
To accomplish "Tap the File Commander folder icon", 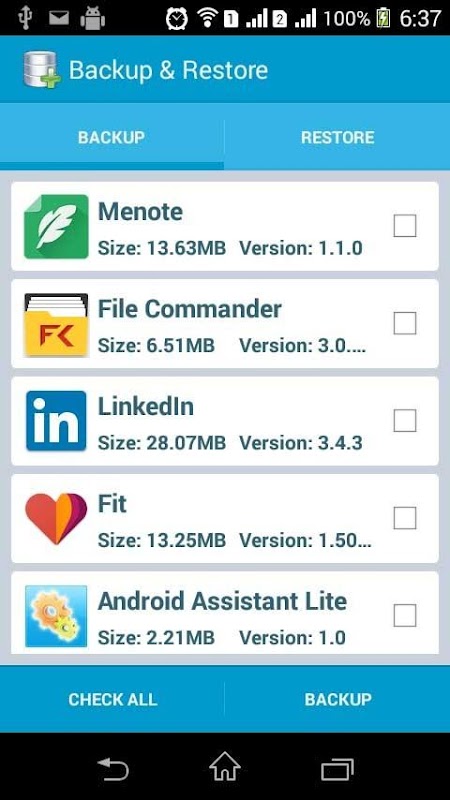I will [56, 324].
